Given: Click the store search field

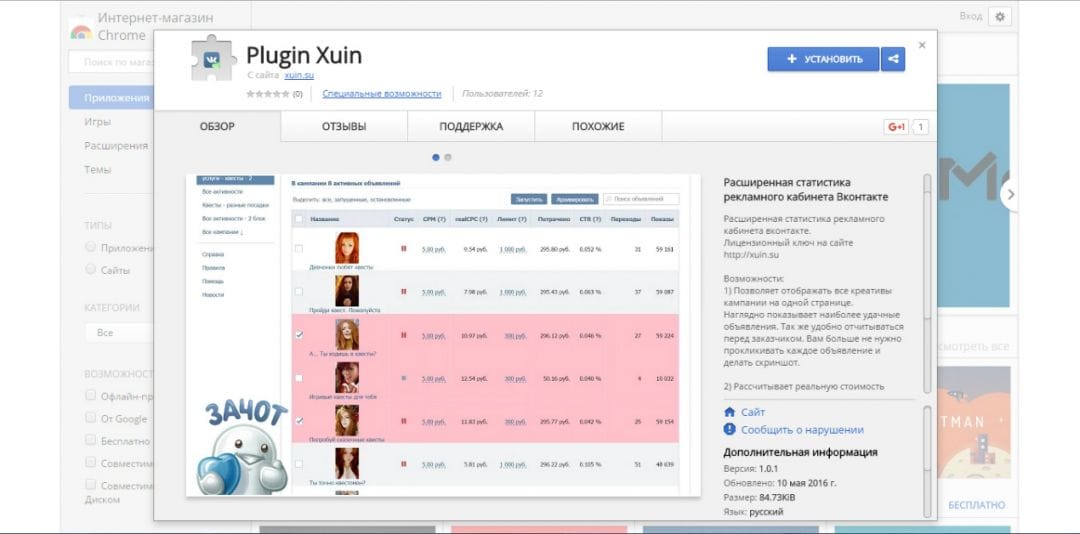Looking at the screenshot, I should tap(111, 62).
